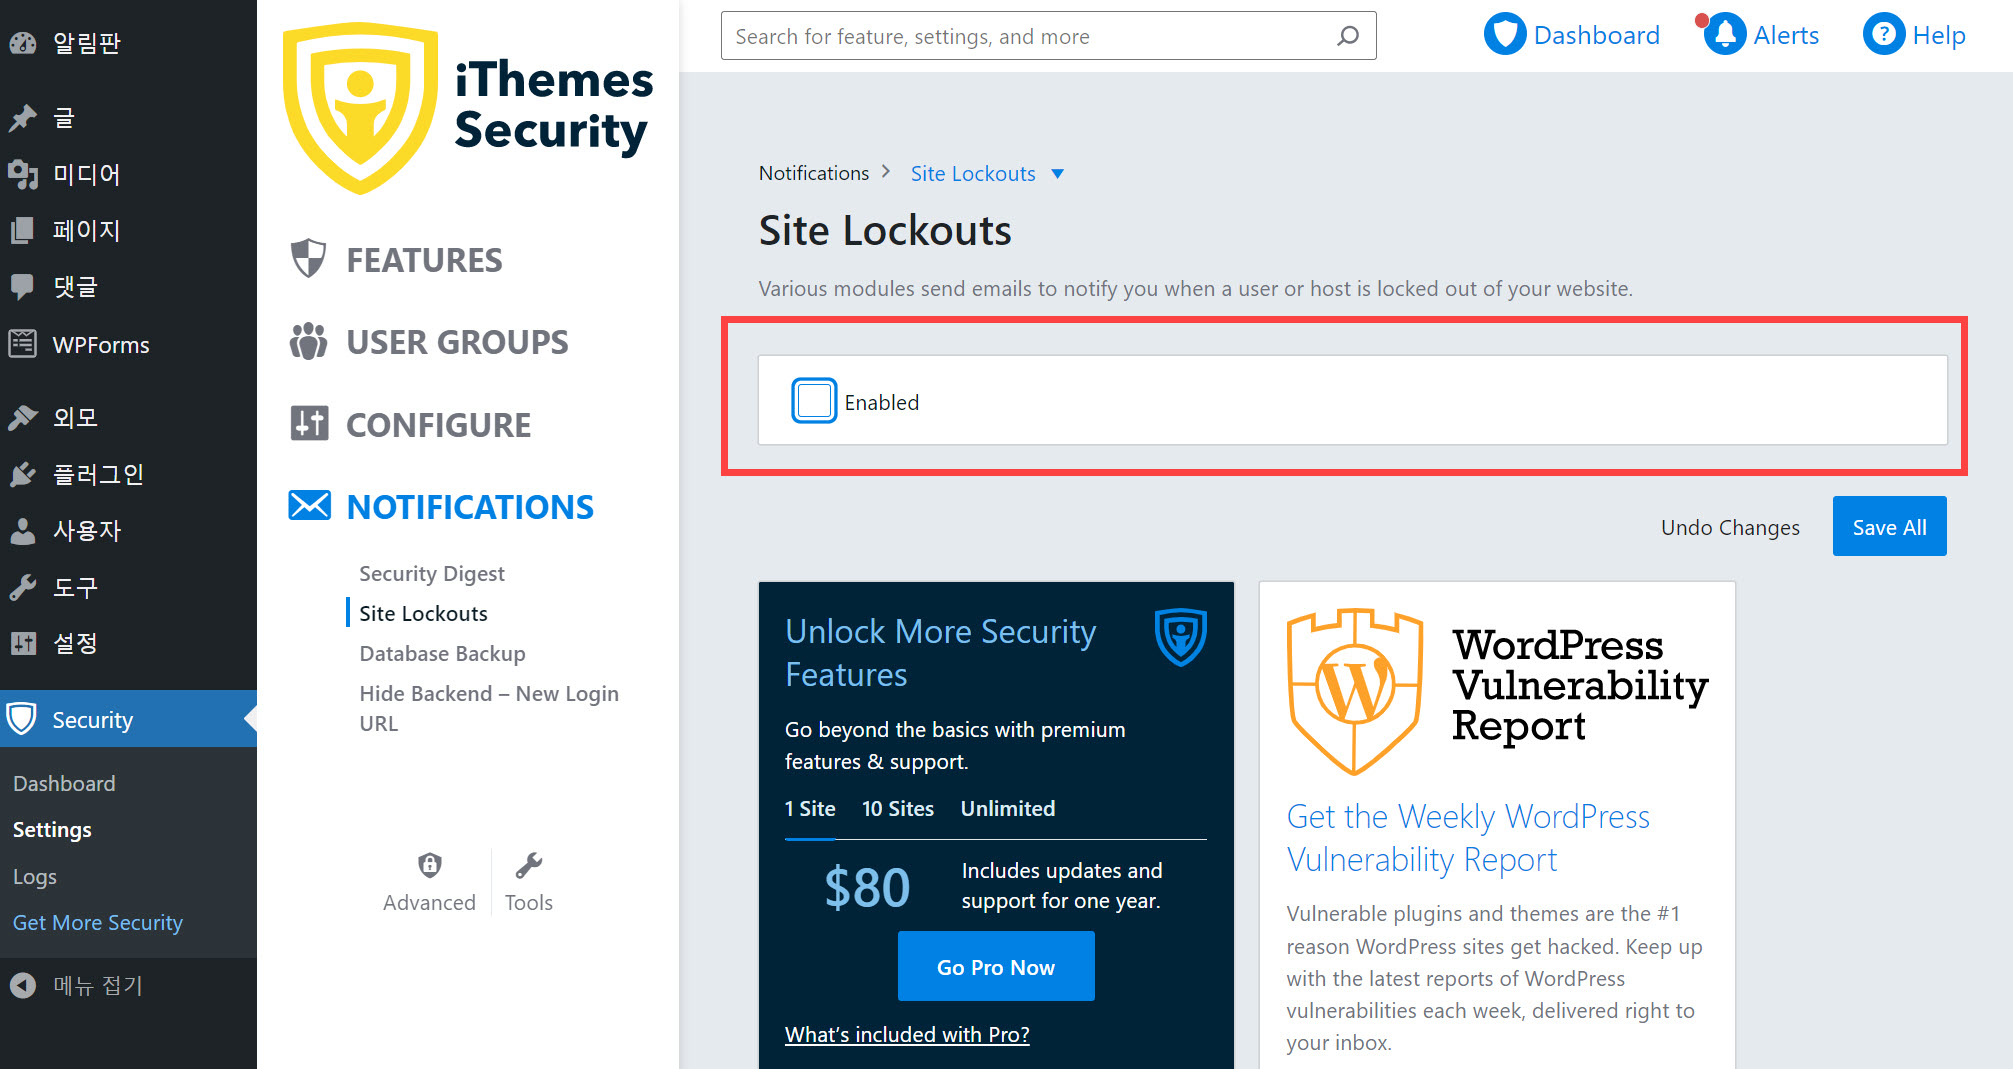Enable the Site Lockouts notification checkbox
This screenshot has height=1069, width=2013.
tap(813, 400)
